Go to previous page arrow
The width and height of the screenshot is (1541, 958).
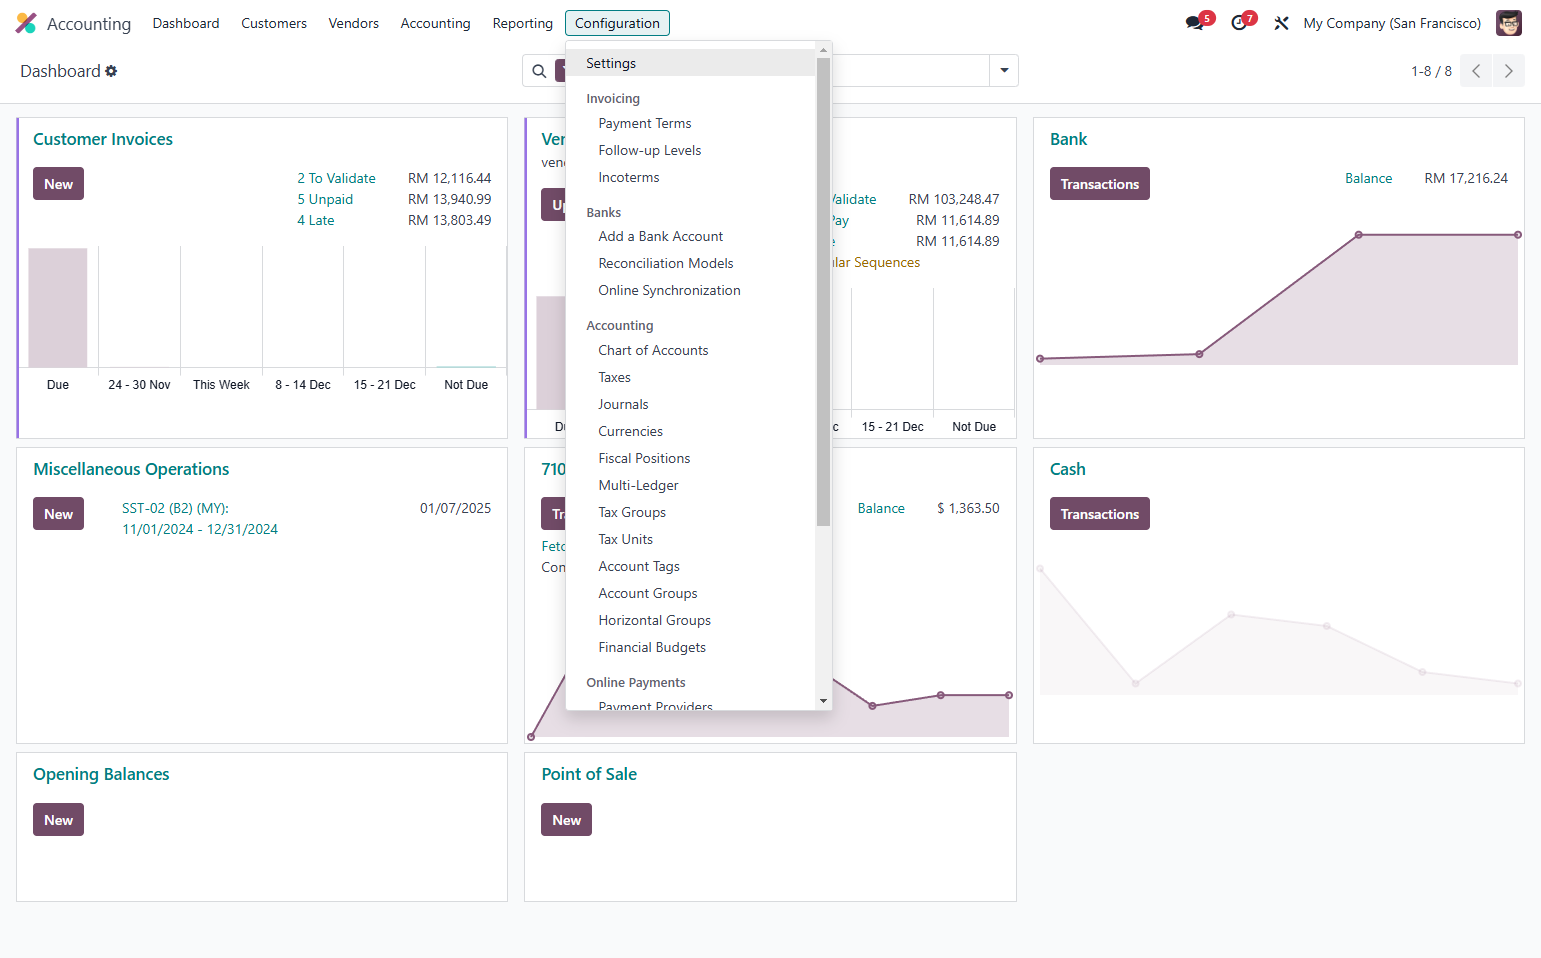click(x=1476, y=71)
